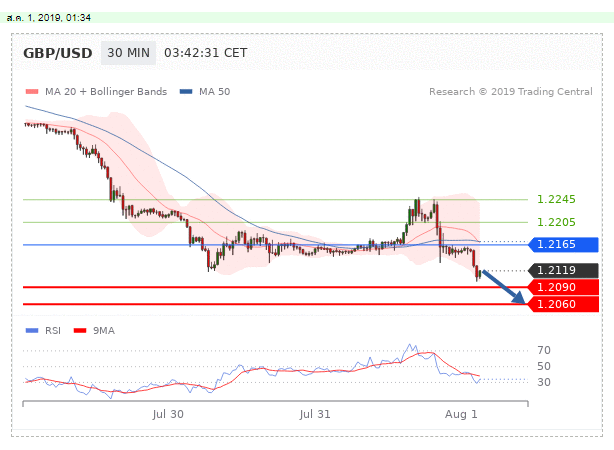Screen dimensions: 614x450
Task: Click the red 1.2060 support price tag
Action: tap(563, 304)
